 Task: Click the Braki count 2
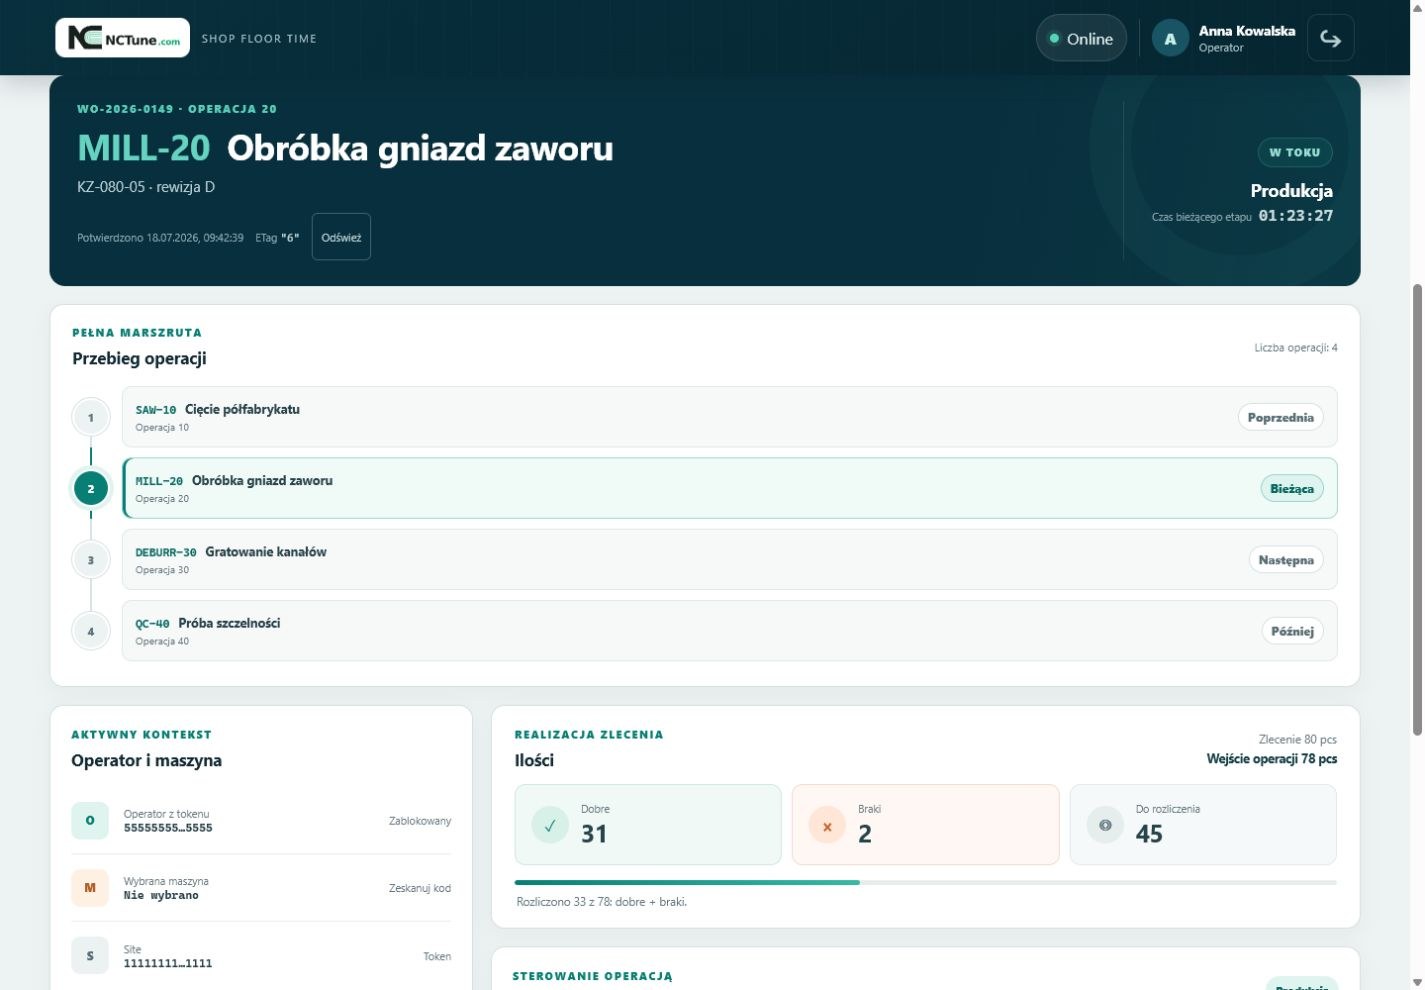pyautogui.click(x=865, y=833)
